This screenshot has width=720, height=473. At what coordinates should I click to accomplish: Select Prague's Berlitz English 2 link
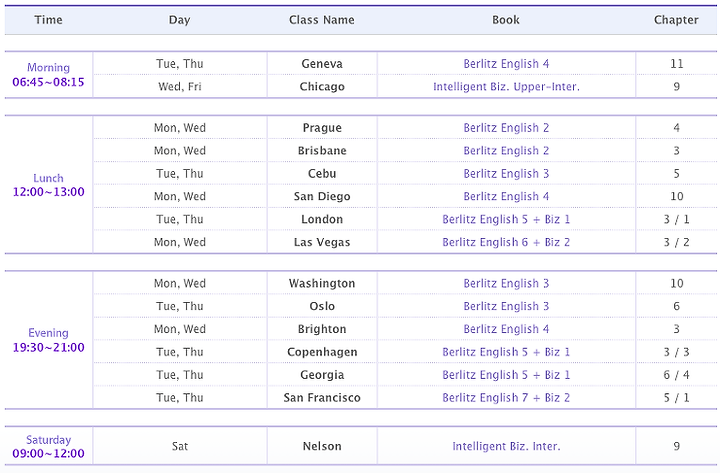coord(506,128)
